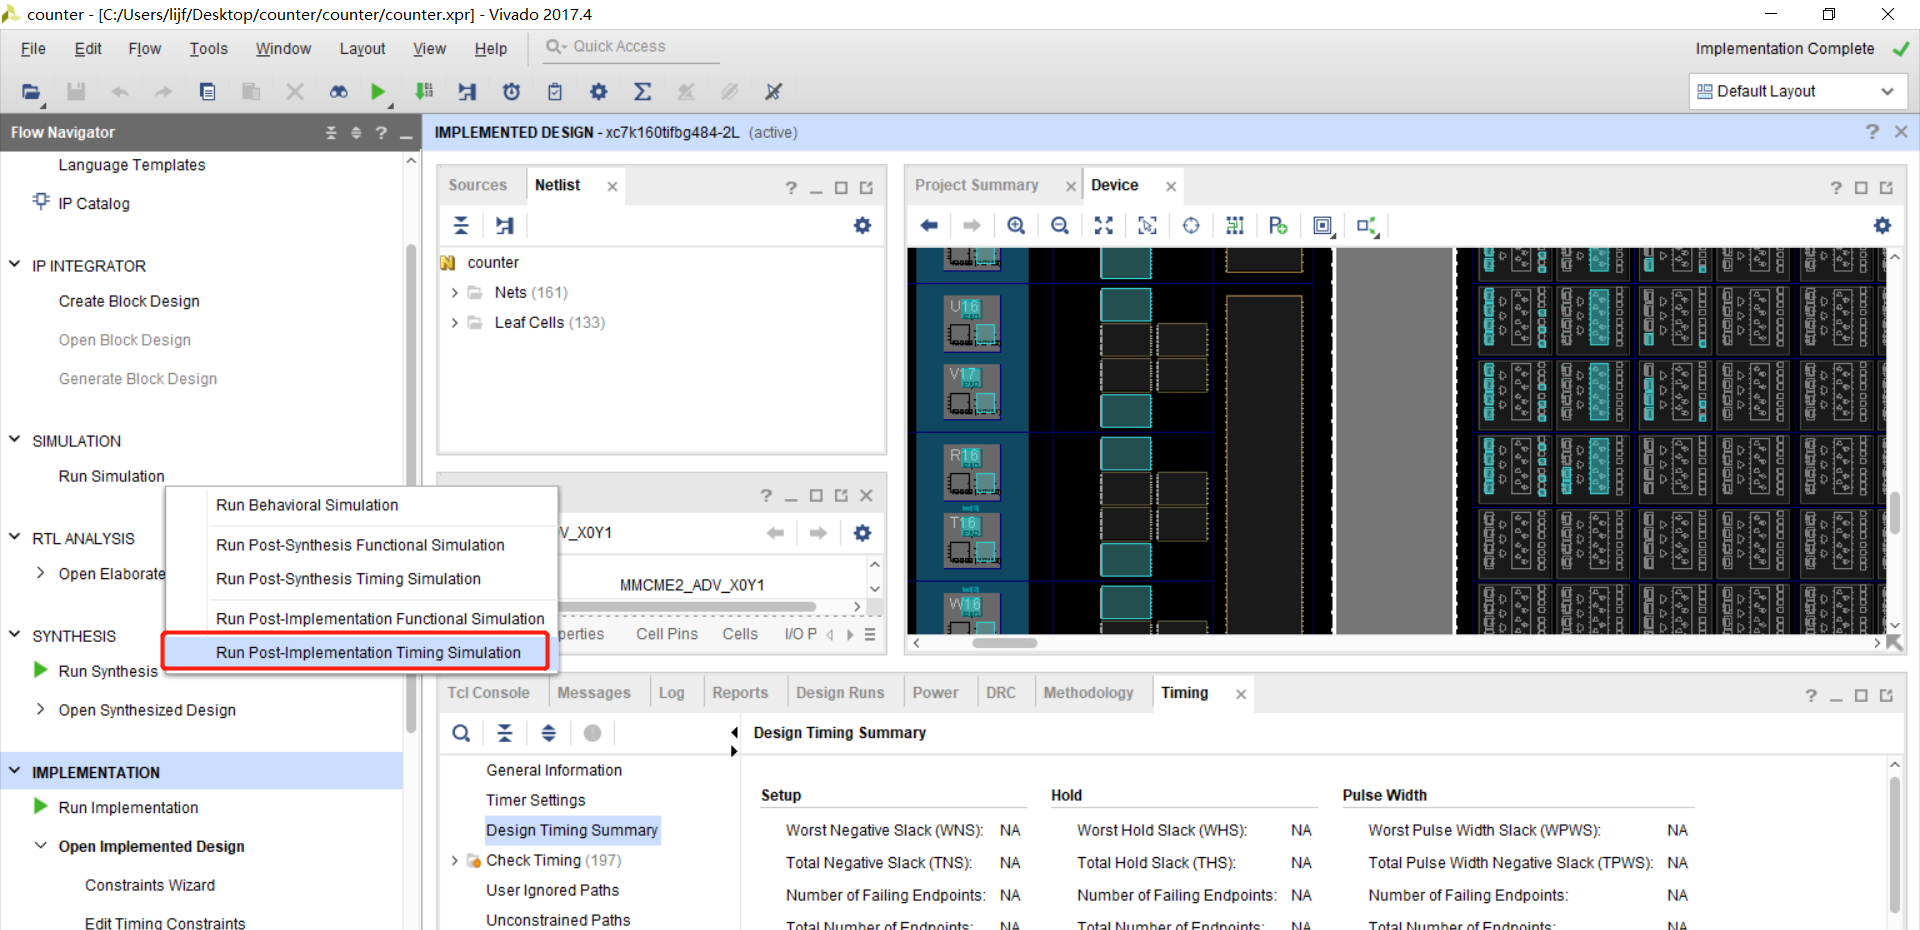
Task: Click Run Implementation in Flow Navigator
Action: (128, 808)
